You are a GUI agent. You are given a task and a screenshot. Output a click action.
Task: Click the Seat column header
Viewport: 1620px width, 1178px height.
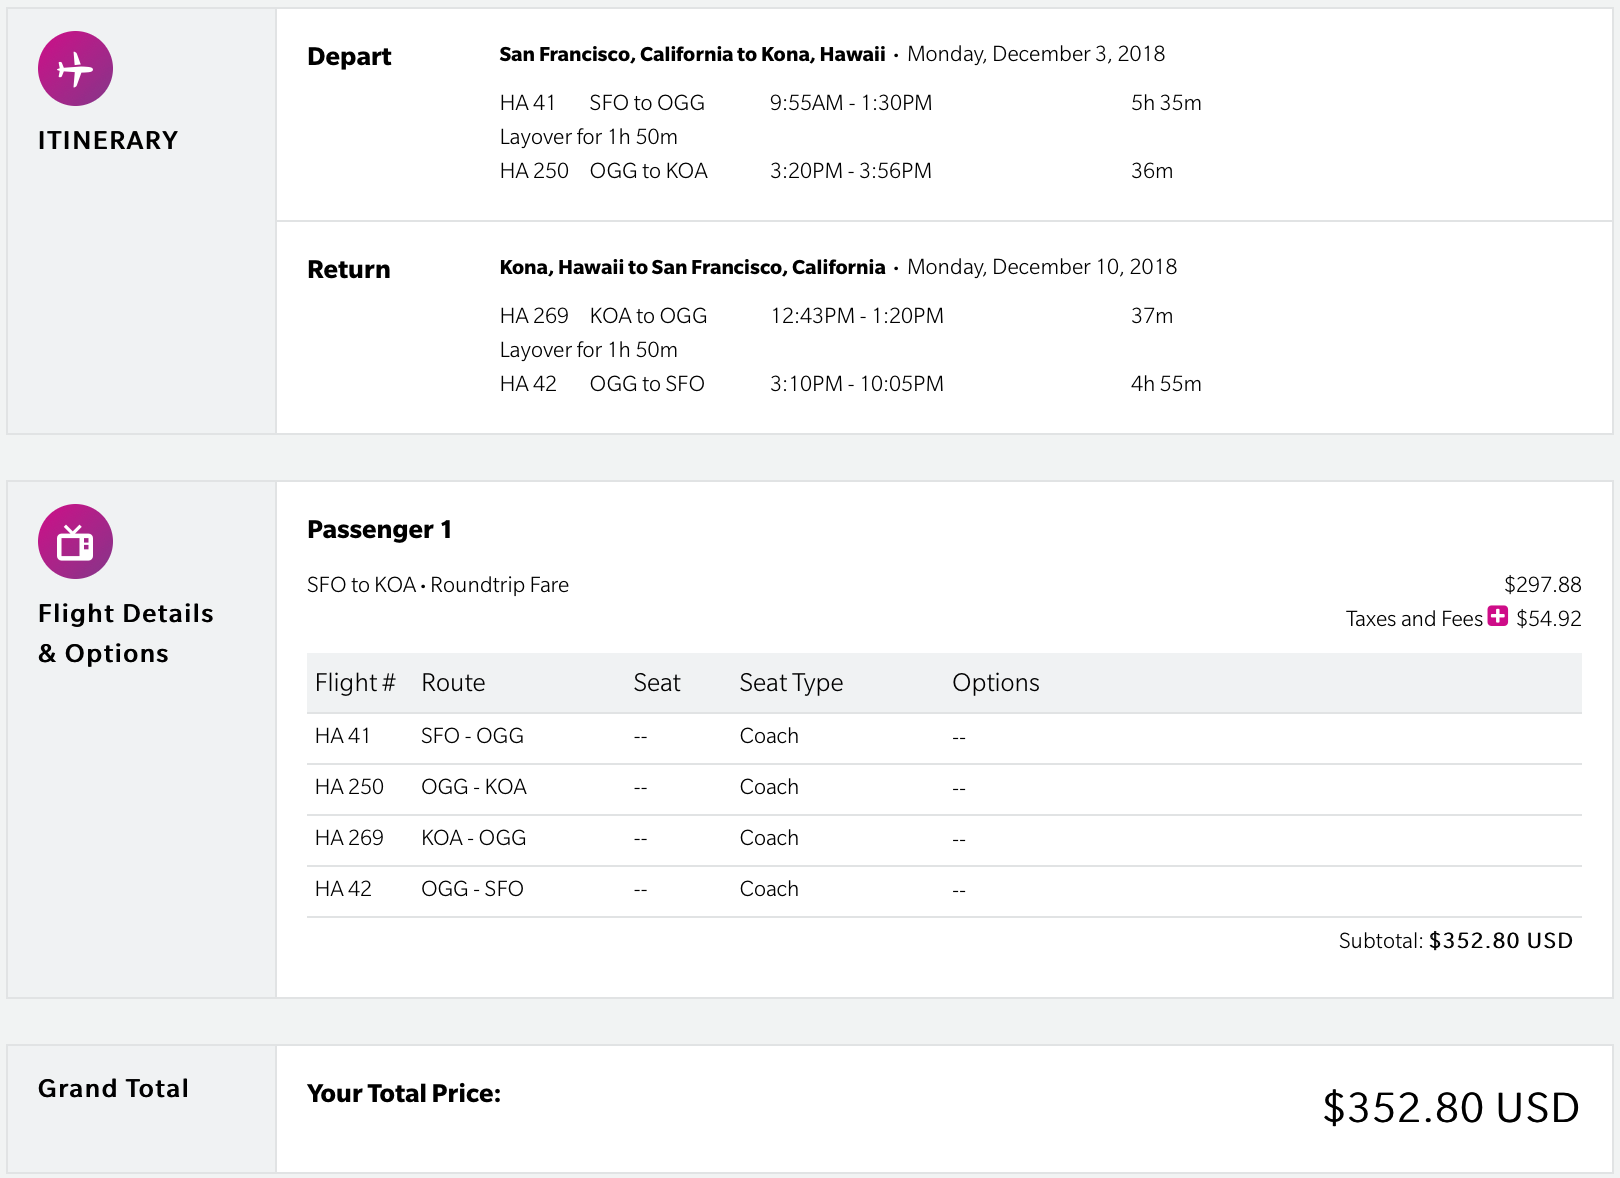point(657,683)
